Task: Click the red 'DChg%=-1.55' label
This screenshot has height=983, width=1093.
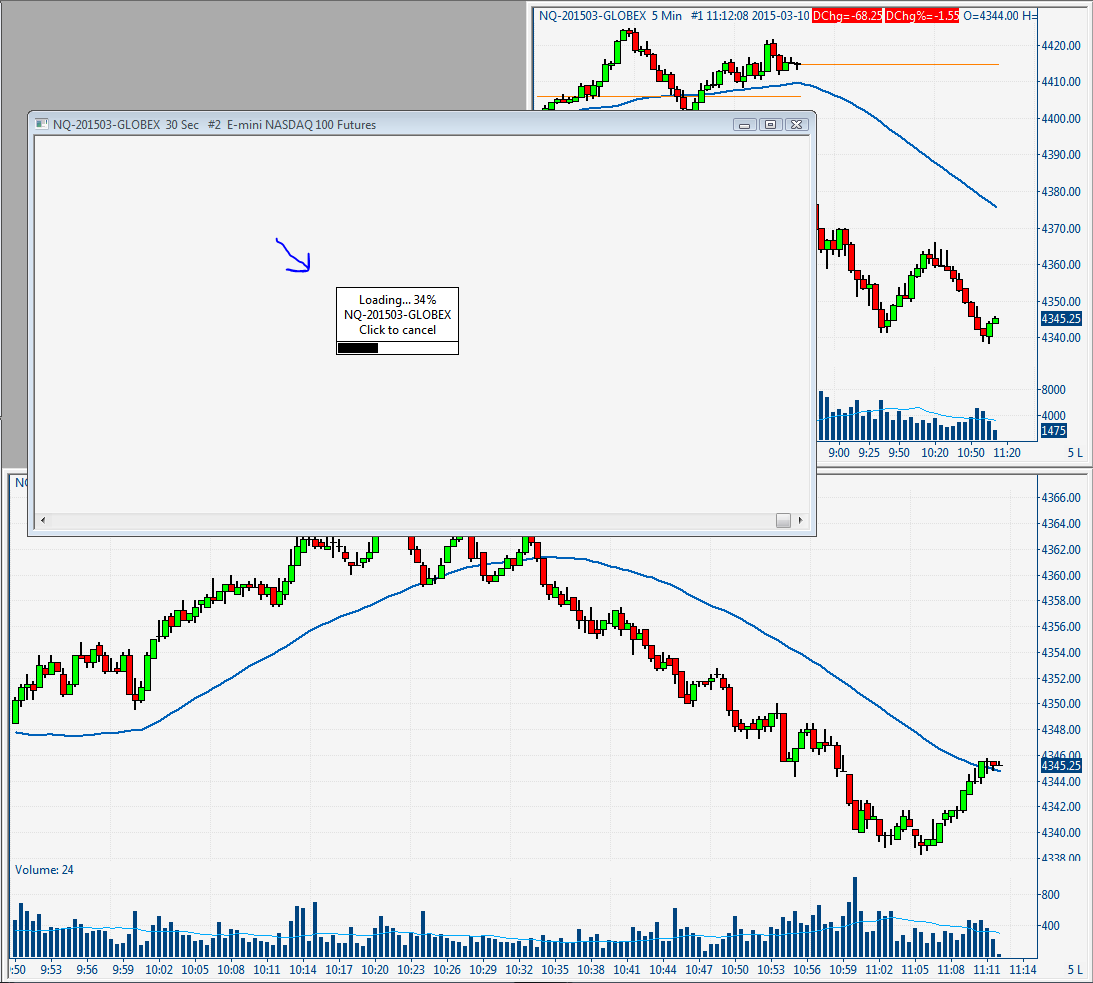Action: tap(922, 15)
